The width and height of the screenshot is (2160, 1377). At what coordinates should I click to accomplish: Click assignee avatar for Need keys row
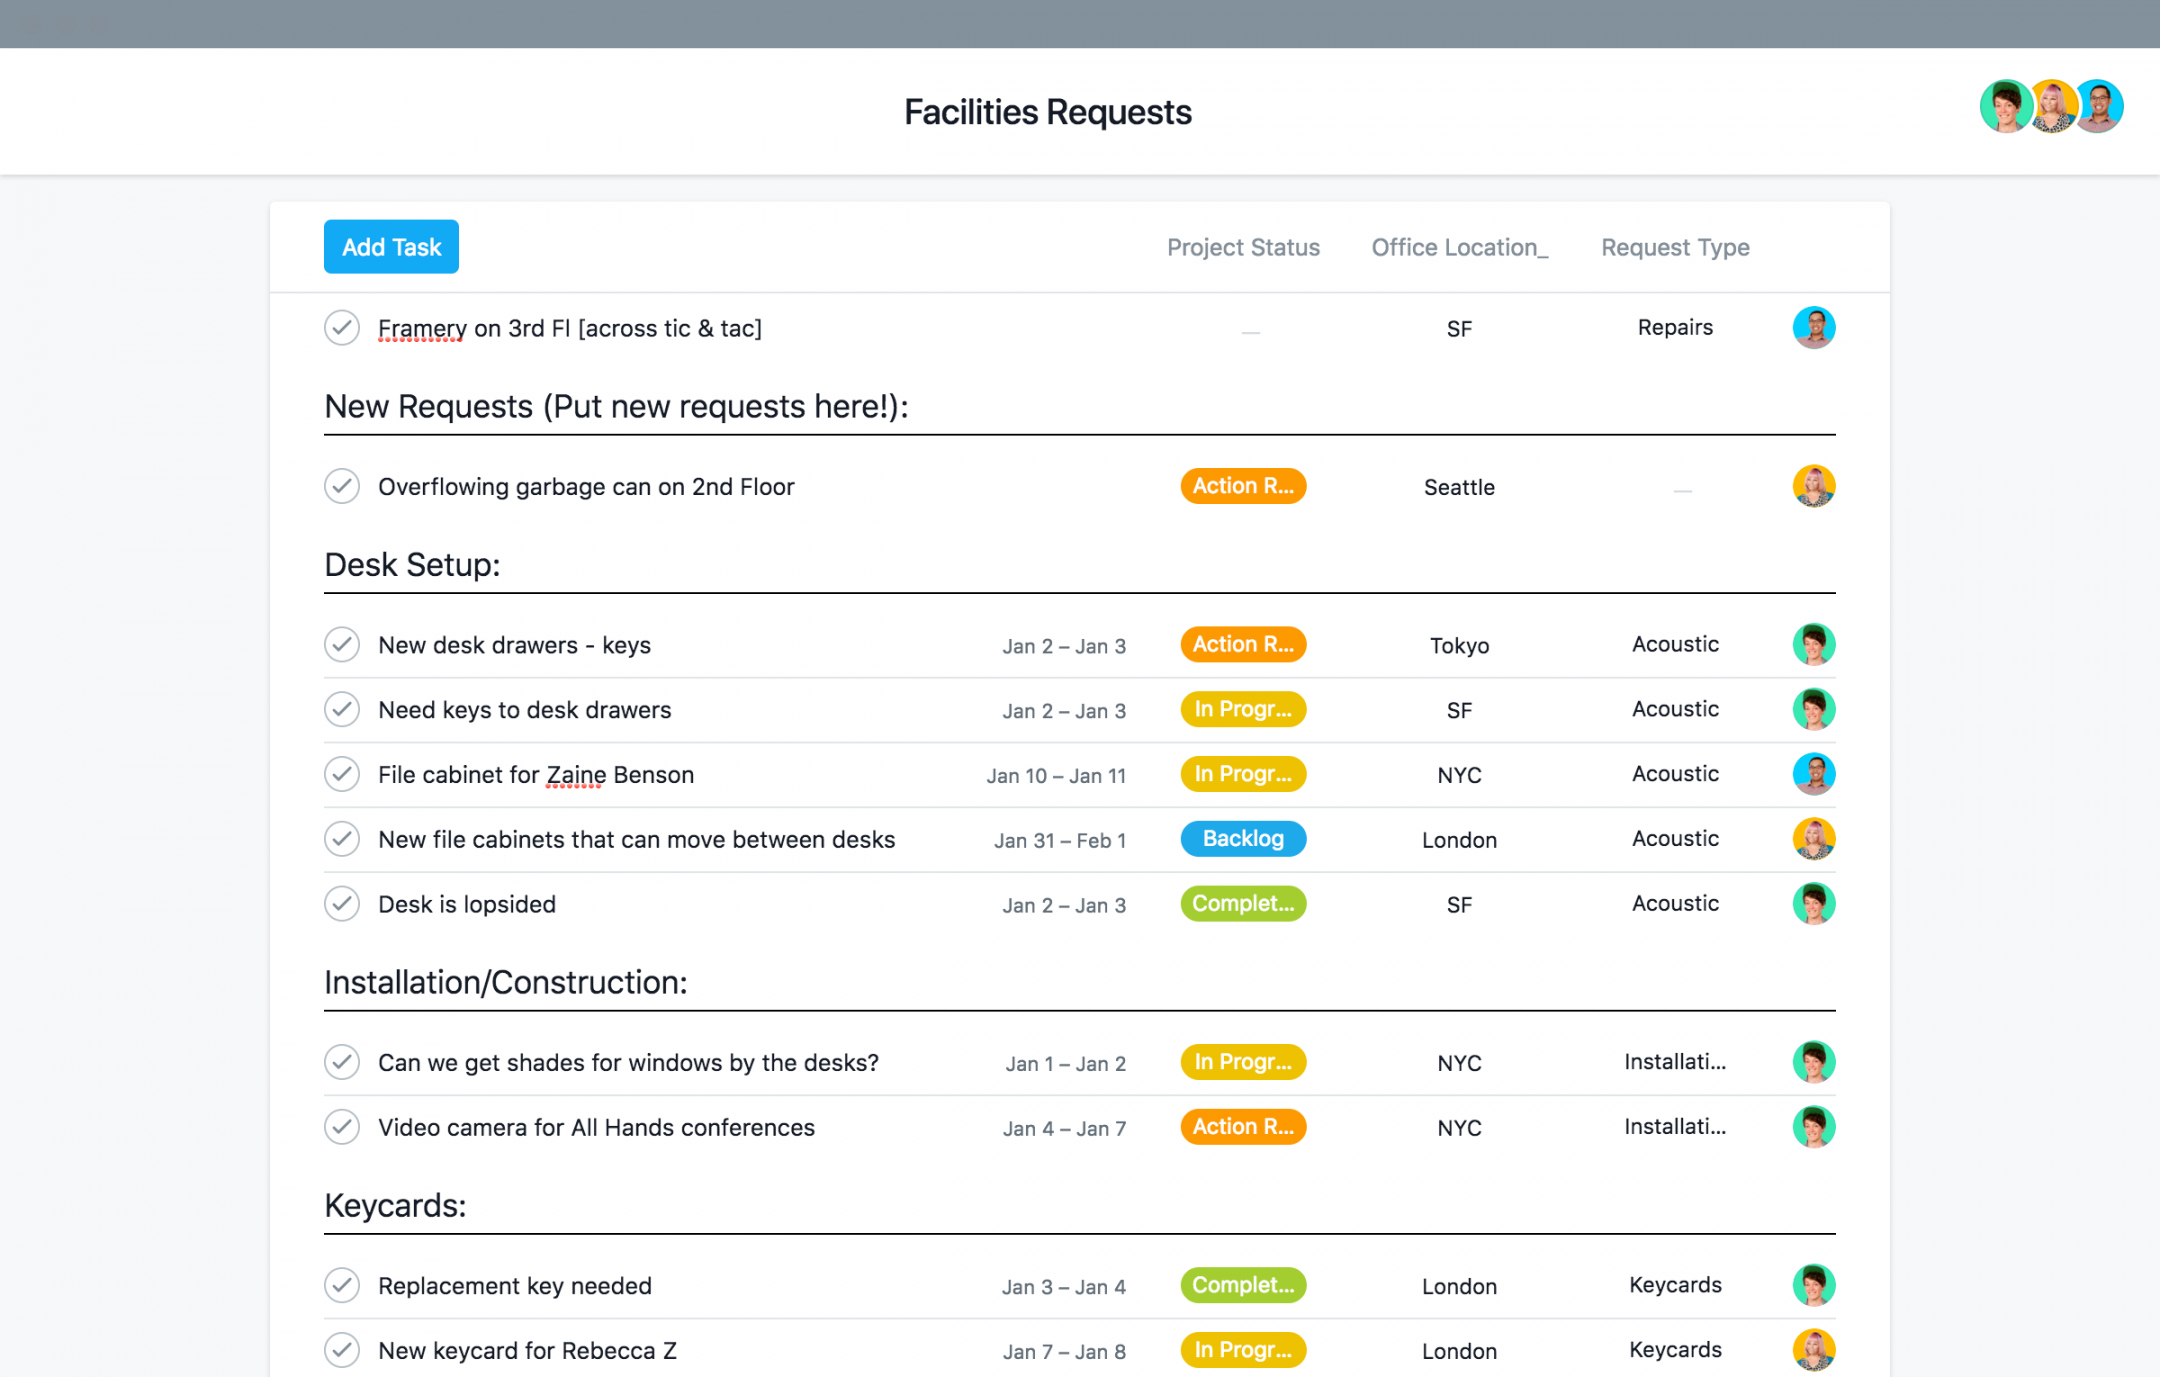click(1813, 710)
